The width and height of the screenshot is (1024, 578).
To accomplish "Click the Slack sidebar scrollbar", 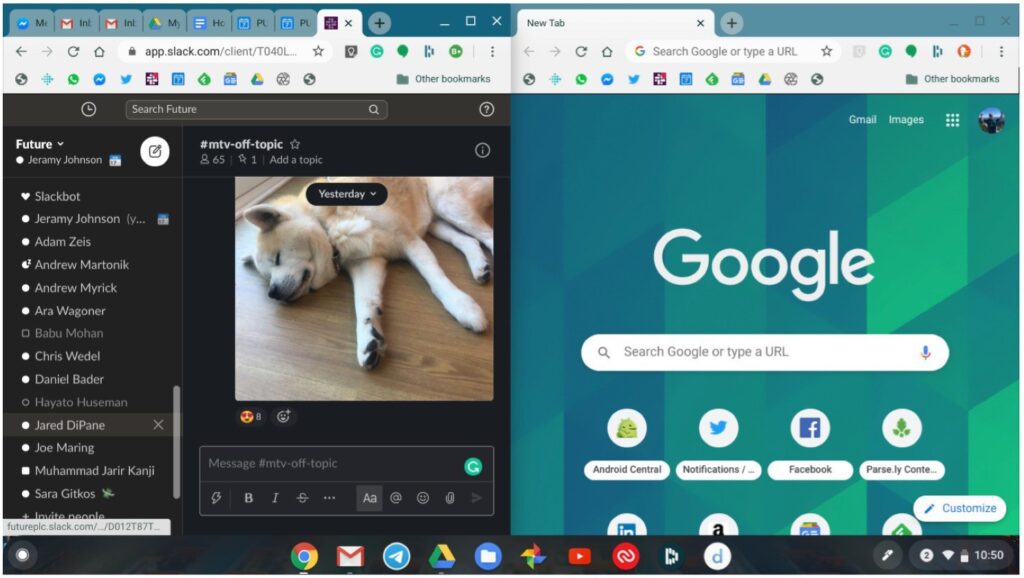I will coord(176,442).
